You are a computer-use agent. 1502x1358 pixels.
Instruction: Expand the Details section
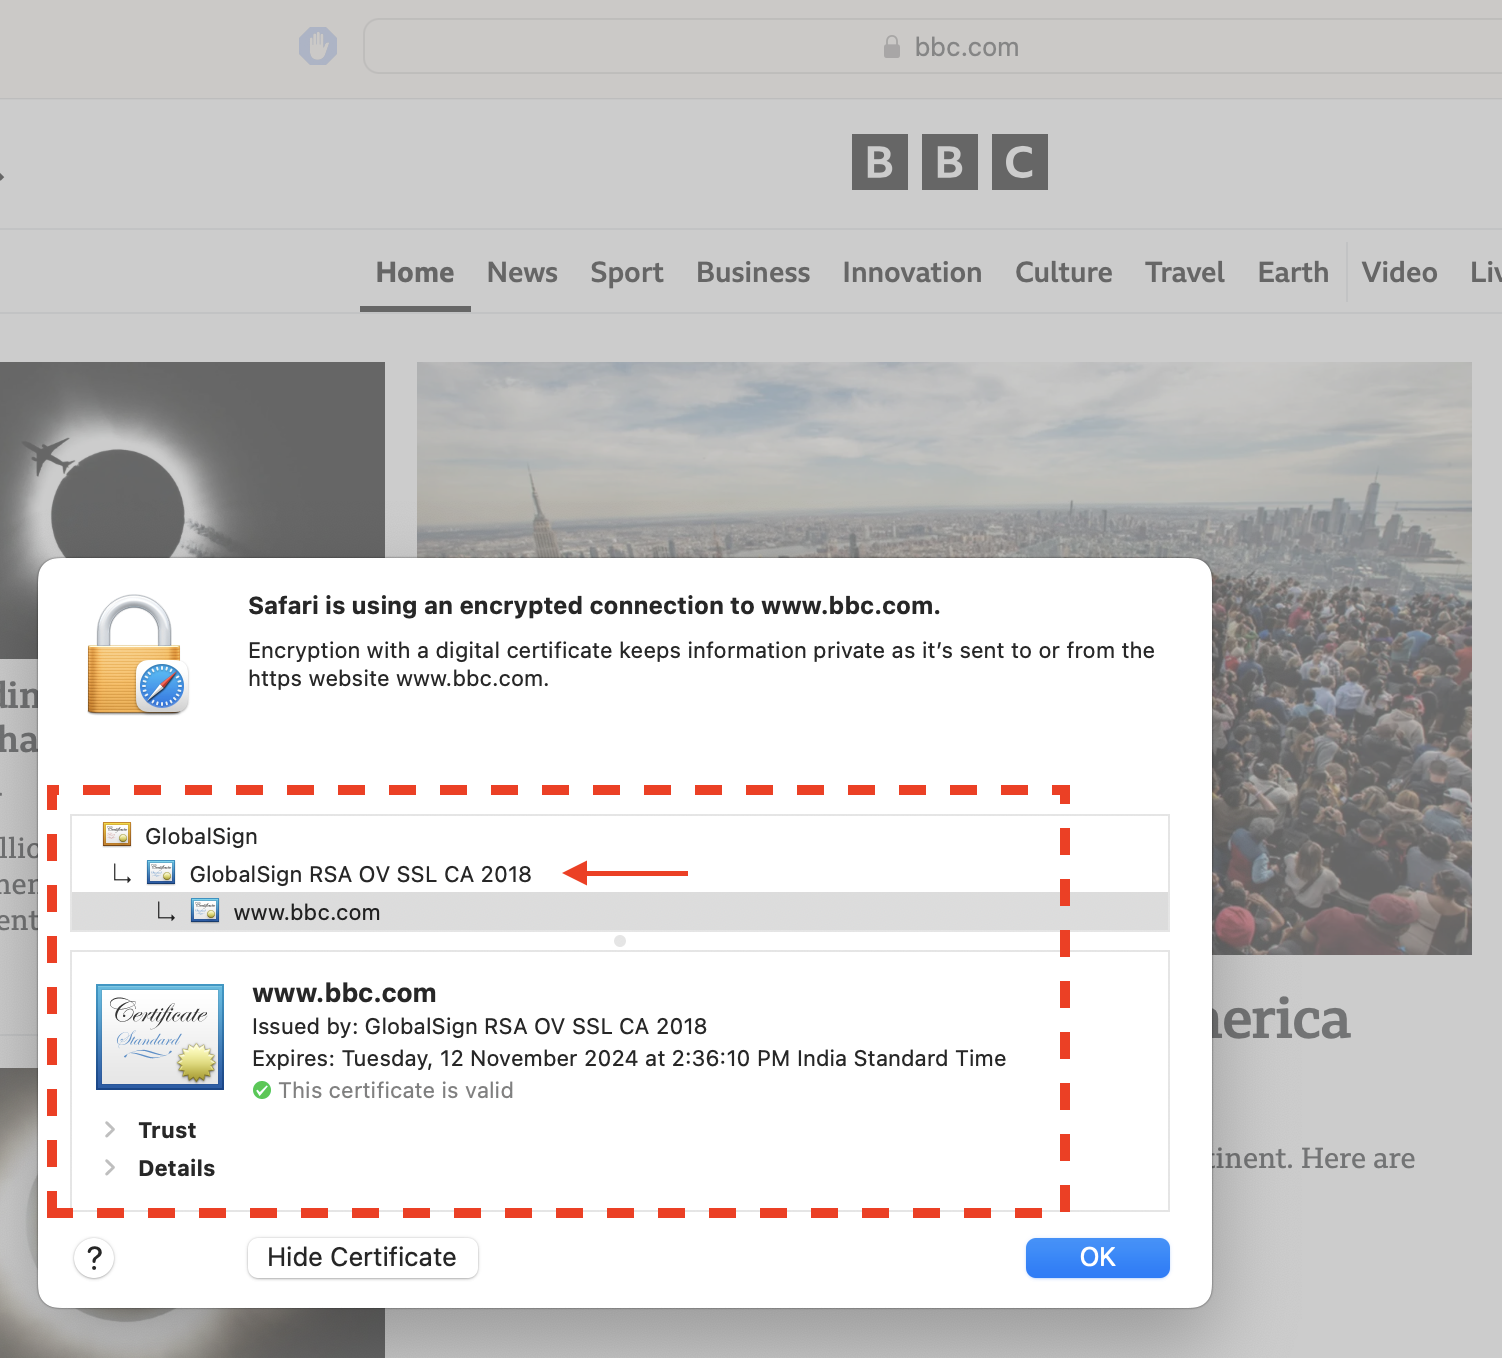[110, 1167]
